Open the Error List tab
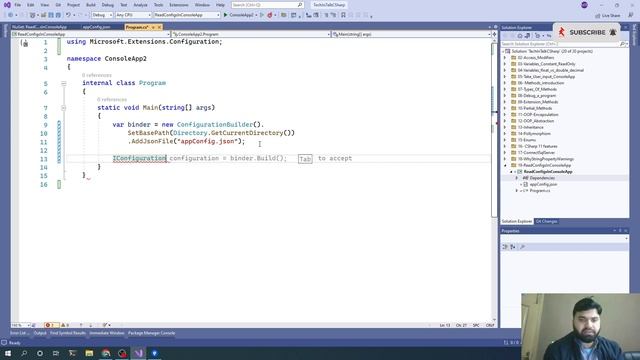Viewport: 640px width, 360px height. [x=20, y=333]
